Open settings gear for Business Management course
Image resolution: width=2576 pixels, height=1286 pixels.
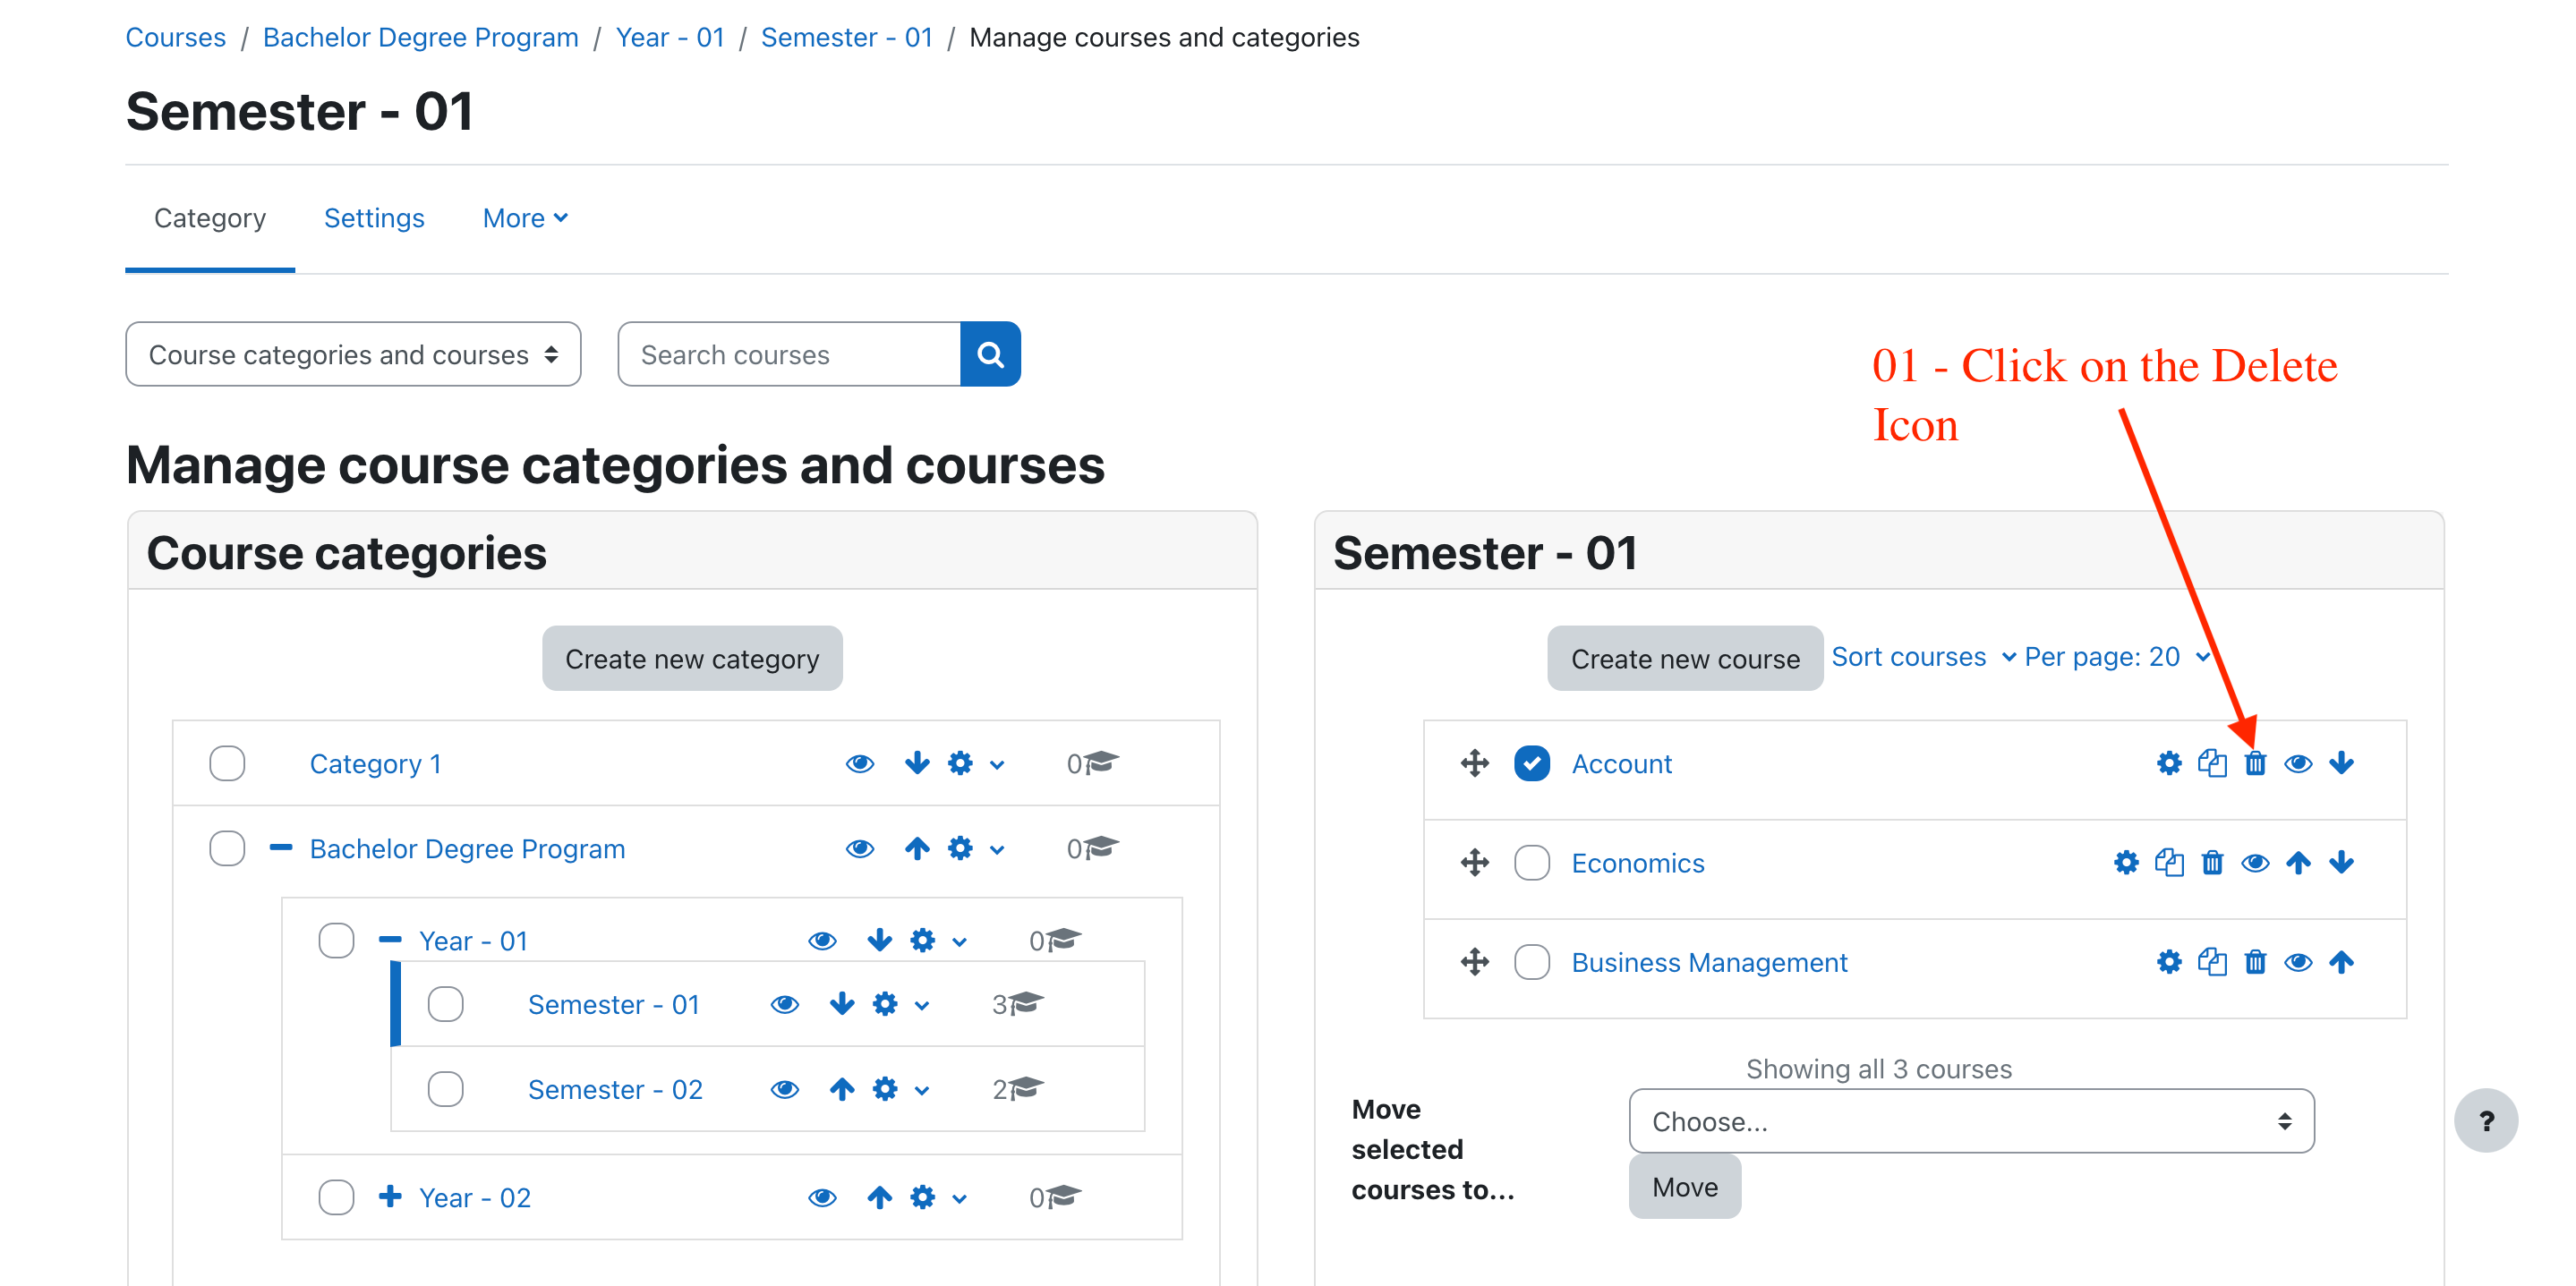pyautogui.click(x=2168, y=962)
